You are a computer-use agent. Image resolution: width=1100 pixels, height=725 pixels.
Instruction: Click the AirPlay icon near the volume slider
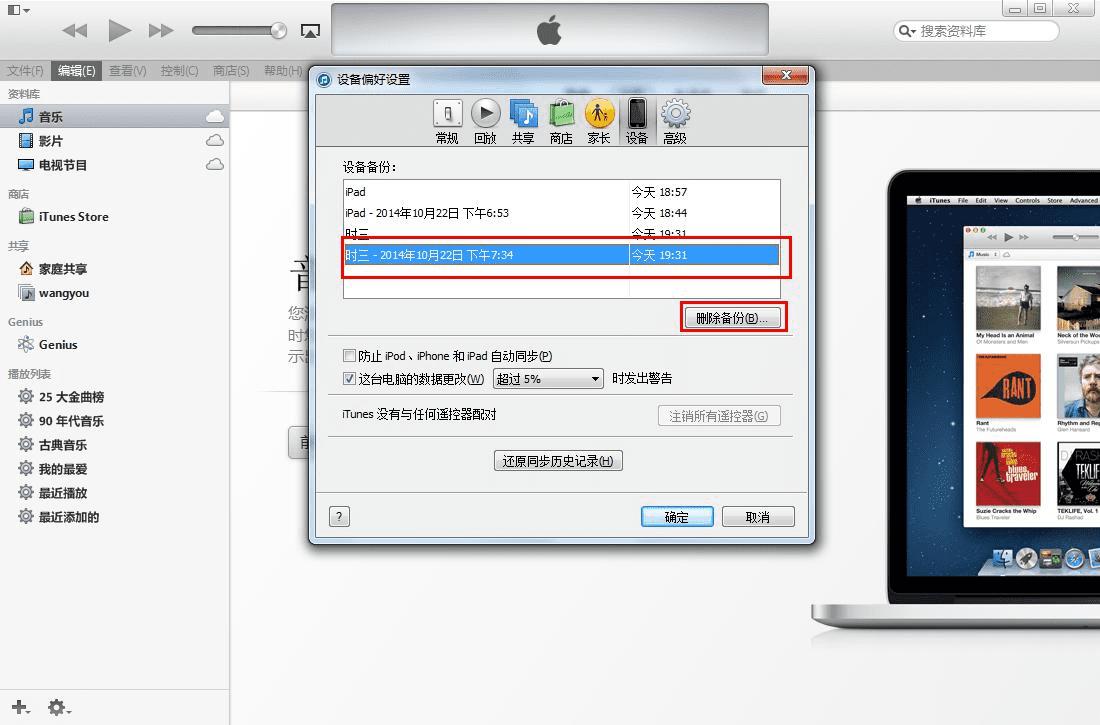click(310, 30)
